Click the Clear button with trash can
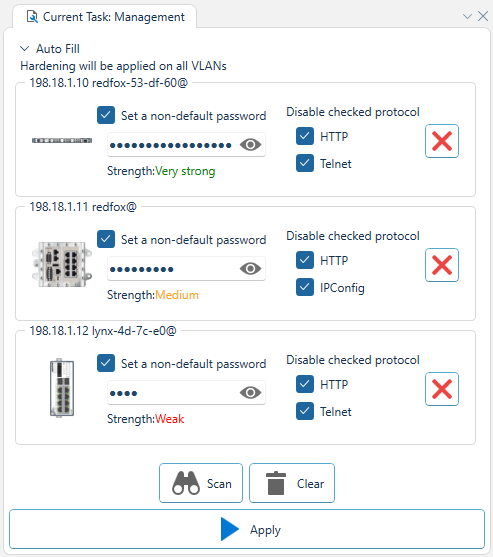 292,483
